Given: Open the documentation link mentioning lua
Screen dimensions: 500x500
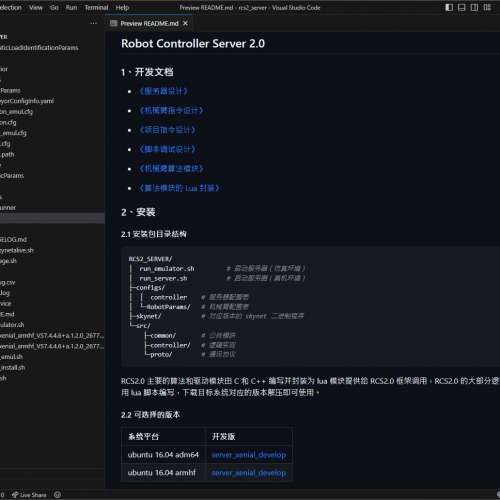Looking at the screenshot, I should 179,188.
